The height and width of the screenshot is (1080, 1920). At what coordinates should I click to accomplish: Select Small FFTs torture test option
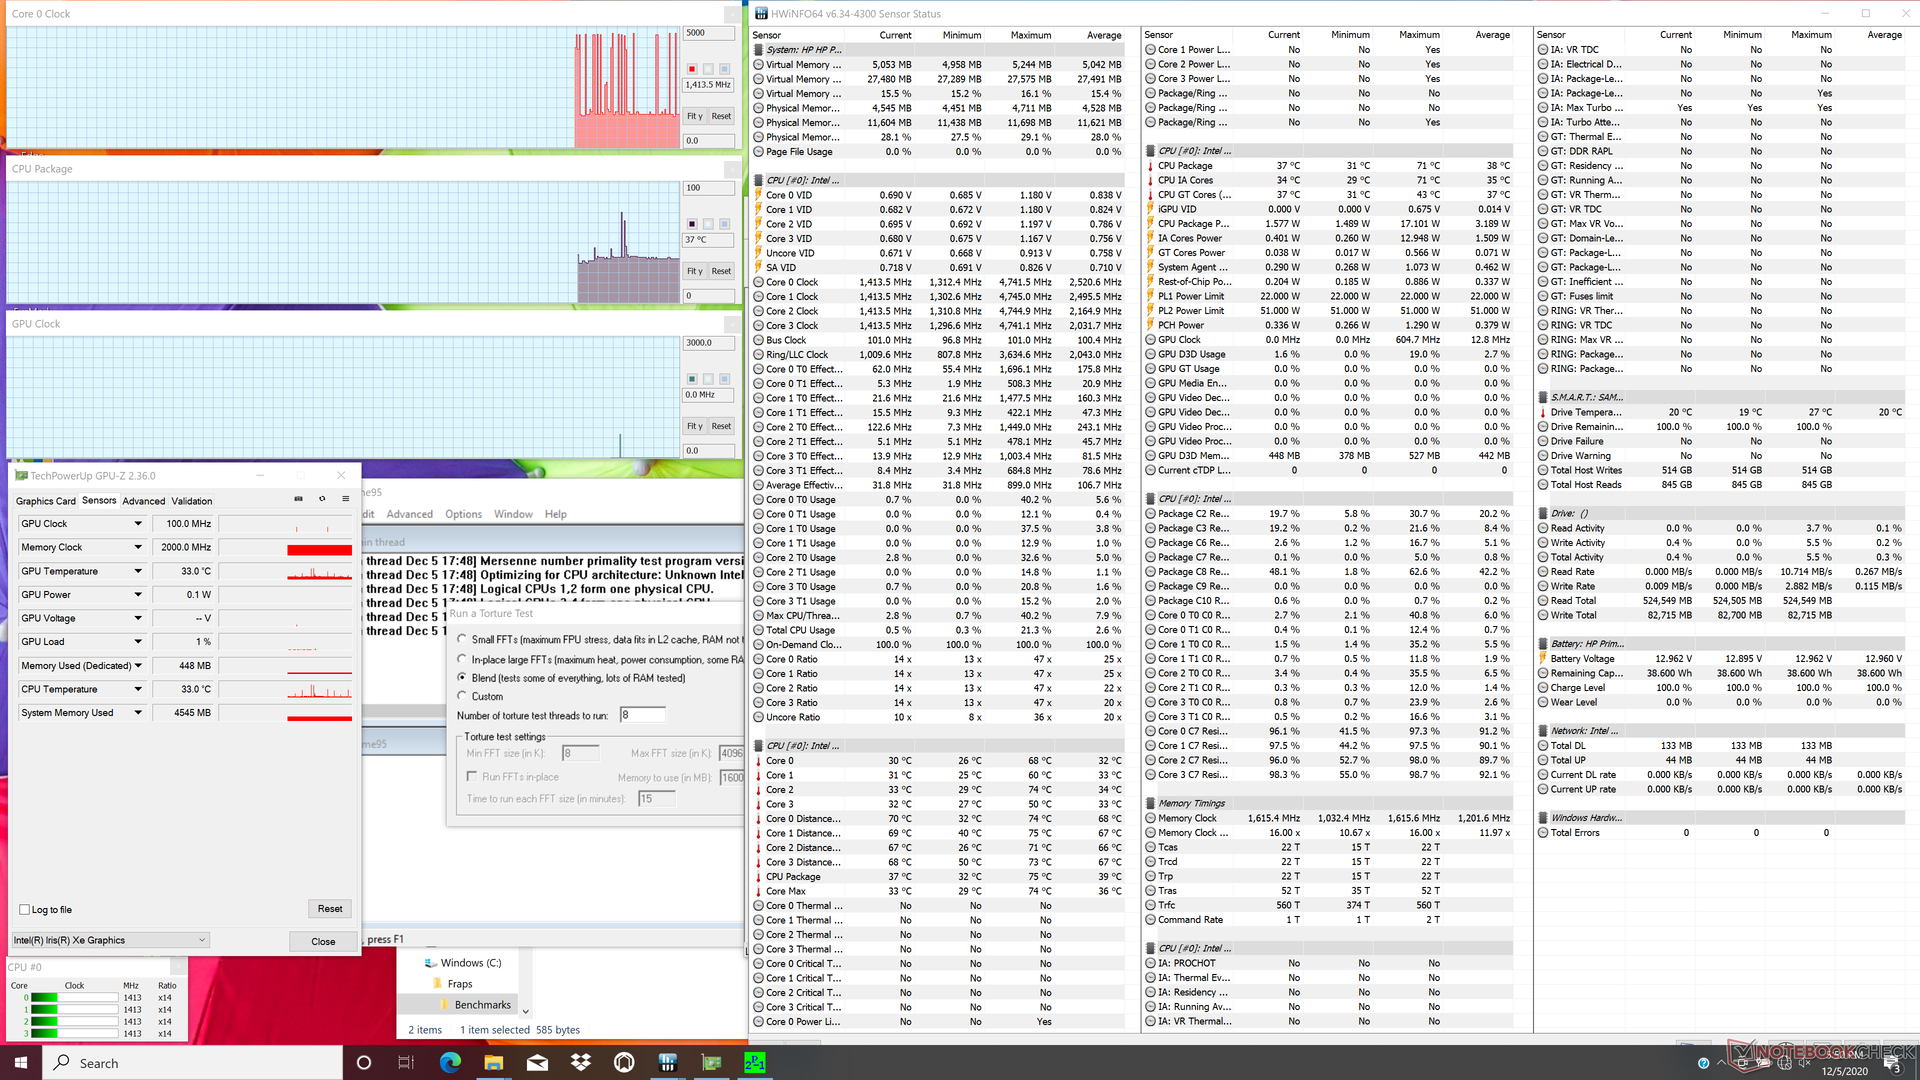(x=462, y=639)
